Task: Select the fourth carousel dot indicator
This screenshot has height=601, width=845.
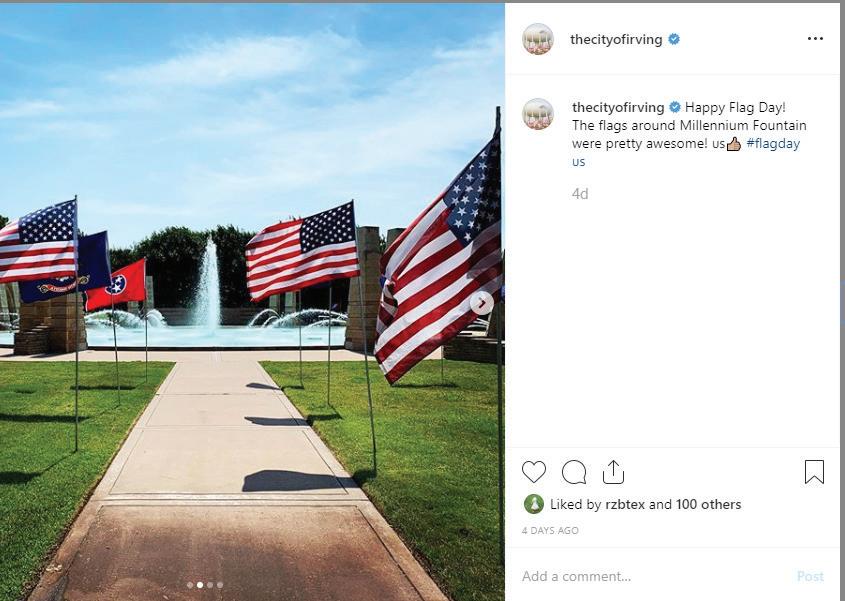Action: [x=219, y=585]
